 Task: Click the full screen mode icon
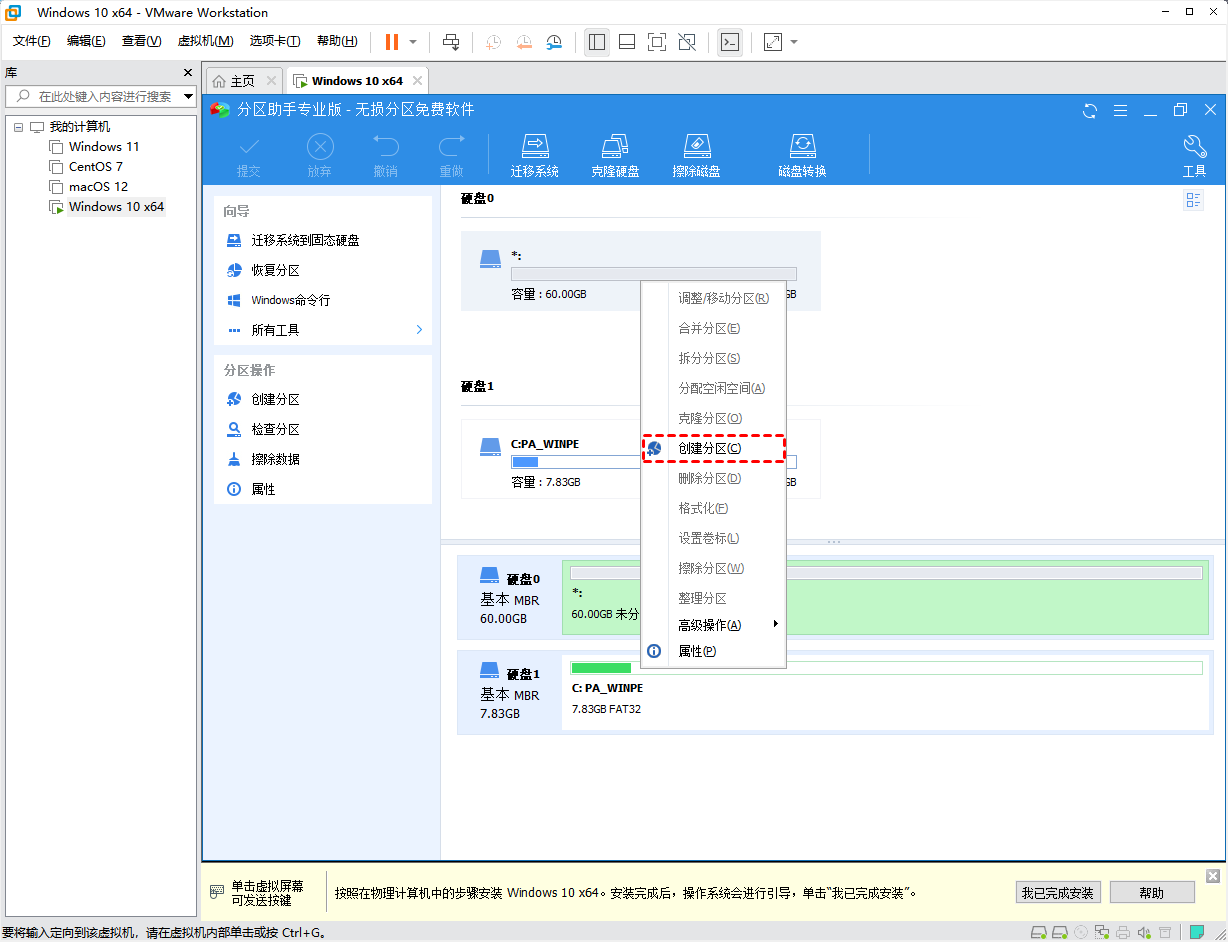(x=657, y=42)
